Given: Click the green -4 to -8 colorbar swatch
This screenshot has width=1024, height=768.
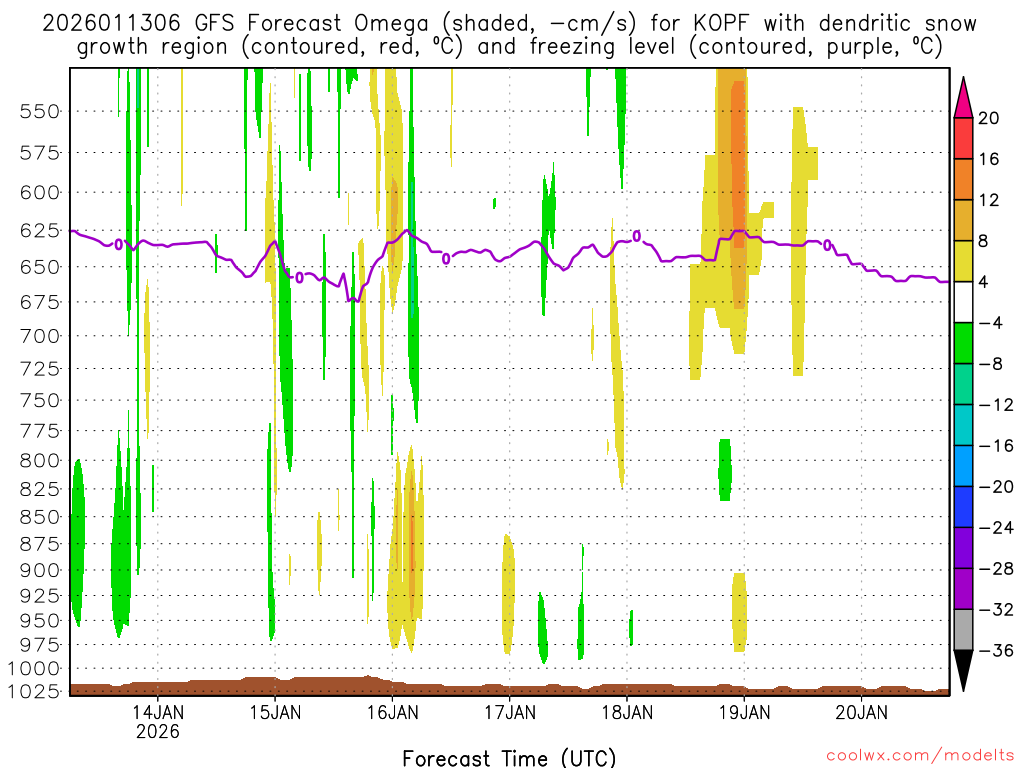Looking at the screenshot, I should point(963,343).
